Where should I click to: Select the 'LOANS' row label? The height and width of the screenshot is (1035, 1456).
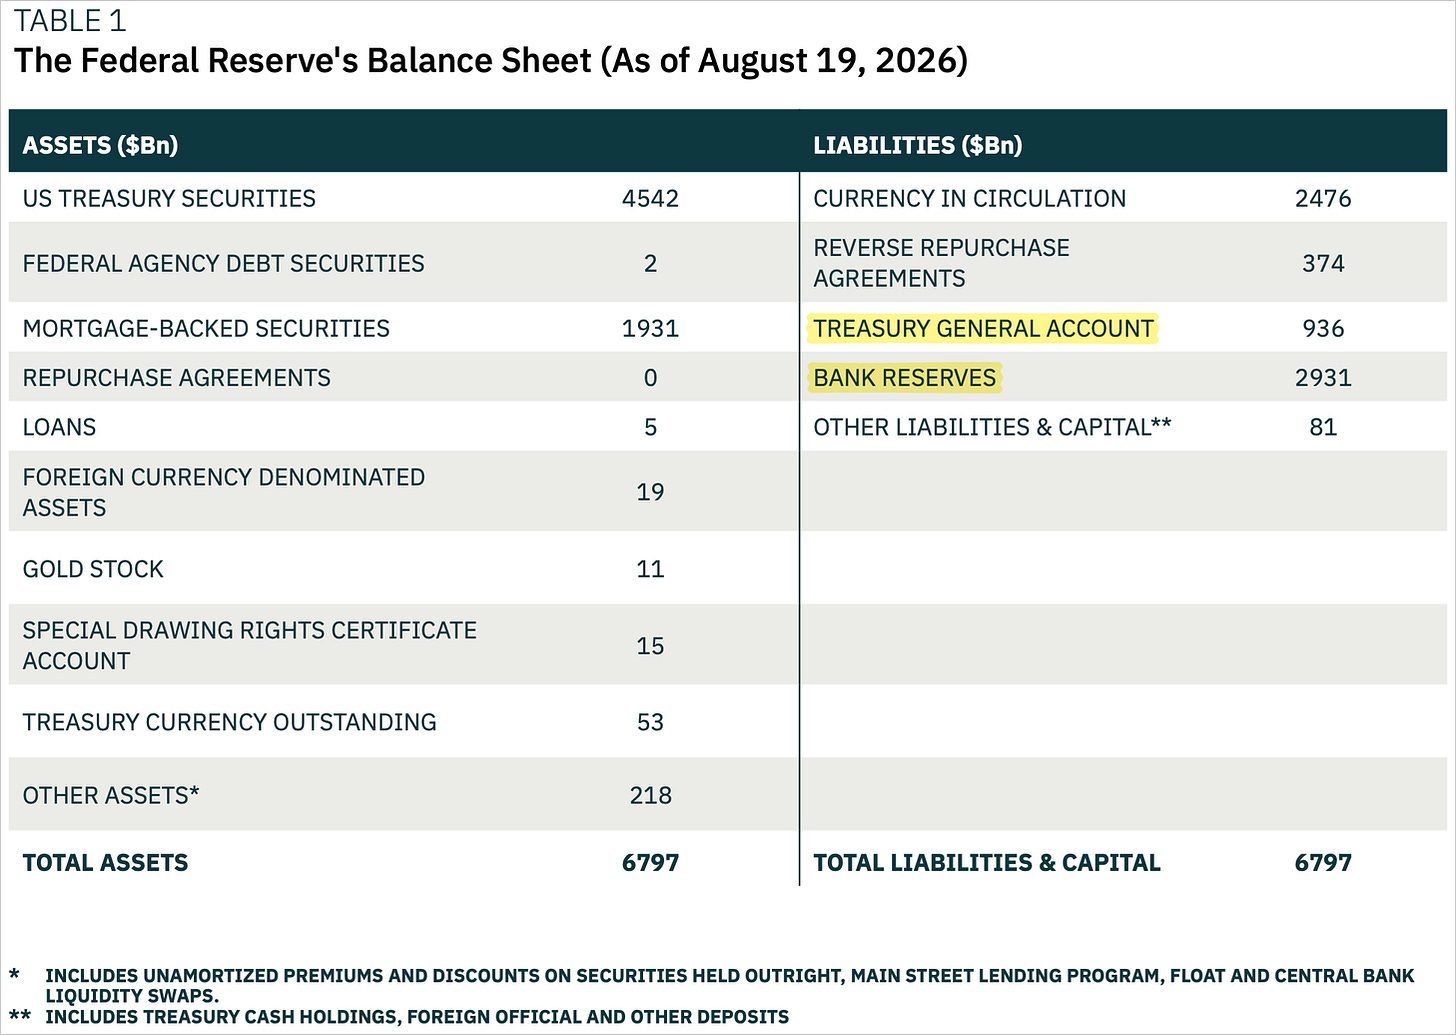(59, 427)
